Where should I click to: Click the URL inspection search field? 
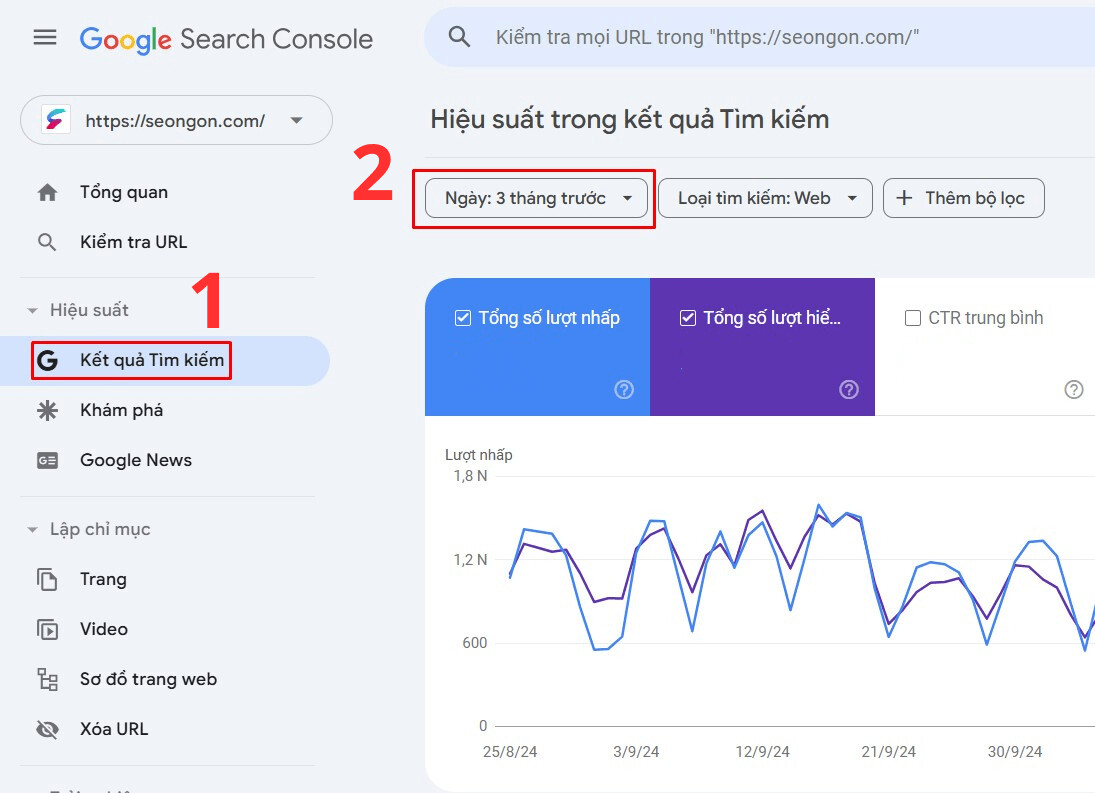click(x=760, y=37)
